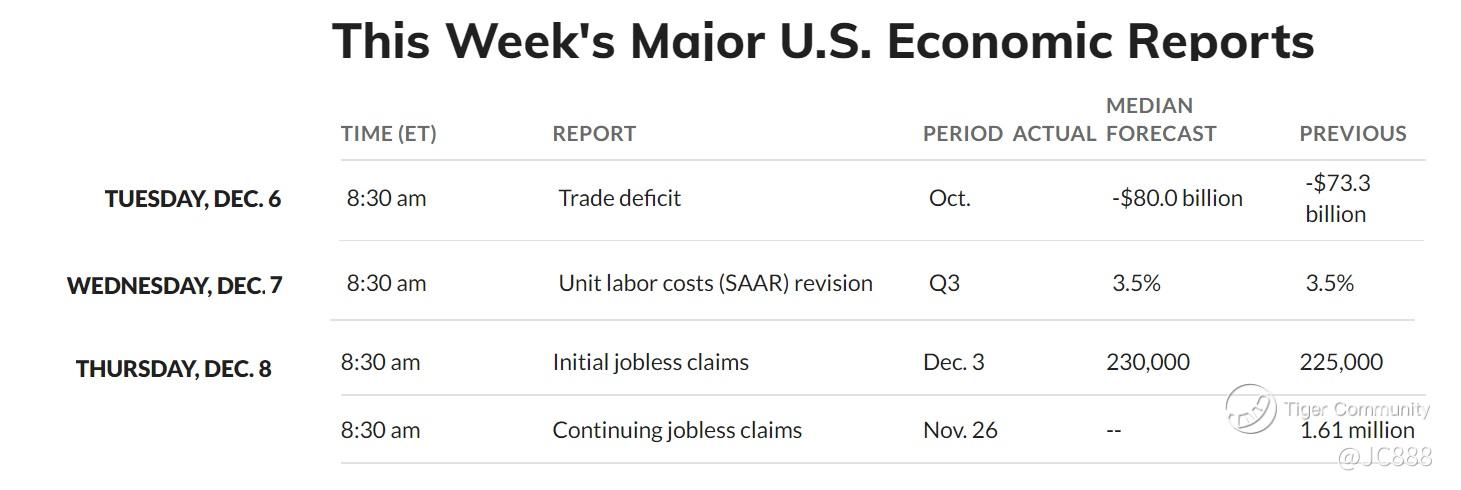Screen dimensions: 1461x490
Task: Select Unit labor costs (SAAR) revision
Action: 716,283
